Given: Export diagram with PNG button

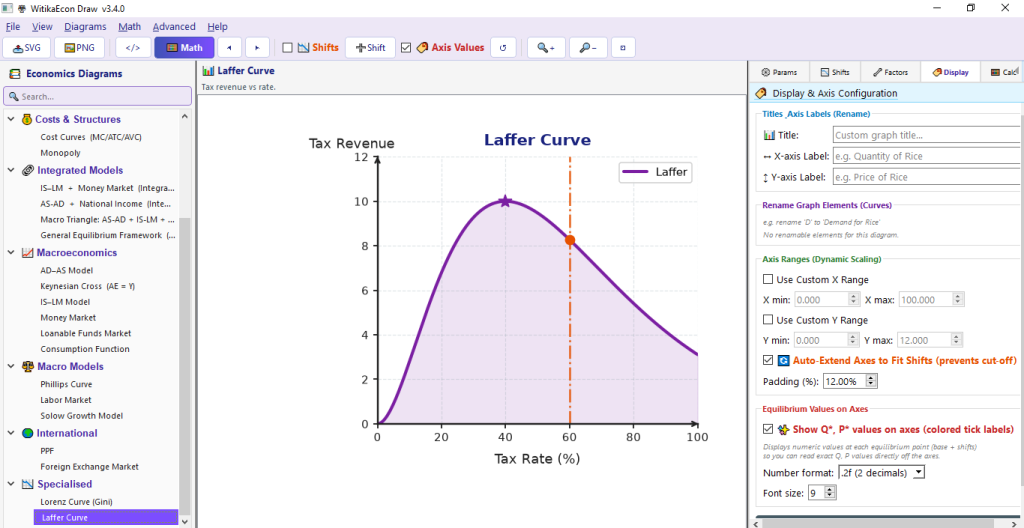Looking at the screenshot, I should tap(80, 48).
